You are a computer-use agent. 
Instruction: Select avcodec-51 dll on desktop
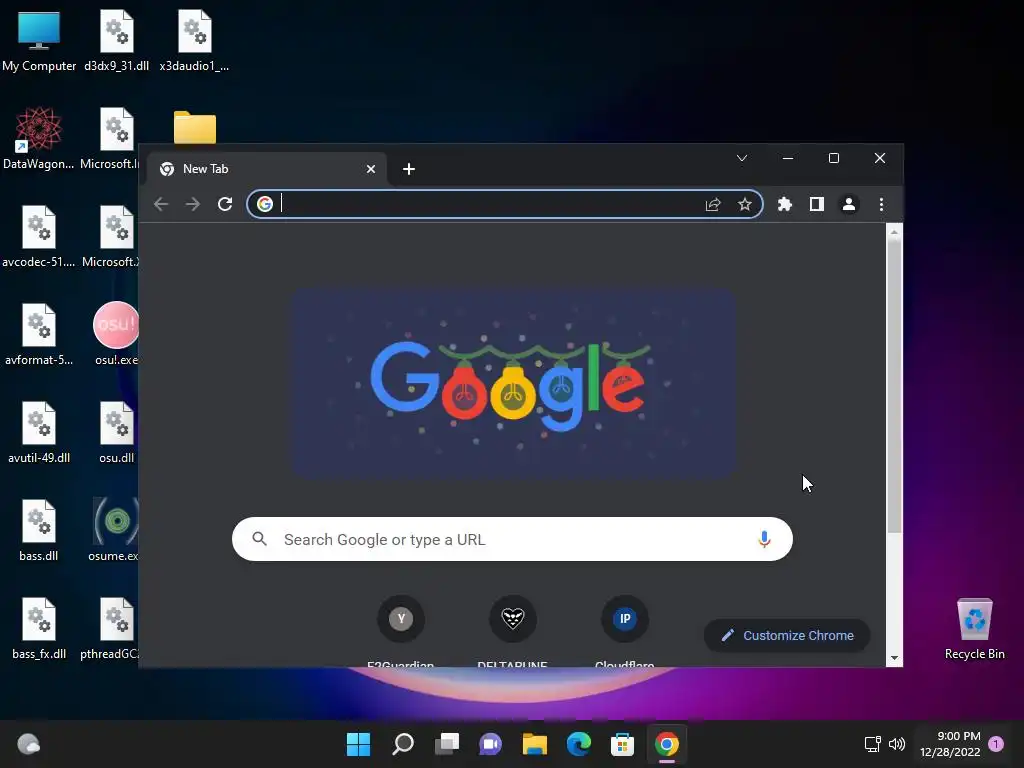click(39, 237)
